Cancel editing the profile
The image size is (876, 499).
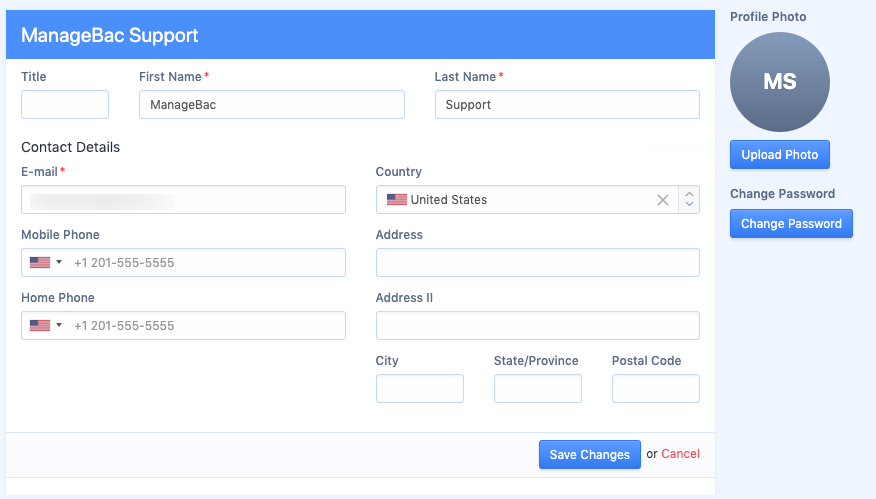tap(680, 454)
